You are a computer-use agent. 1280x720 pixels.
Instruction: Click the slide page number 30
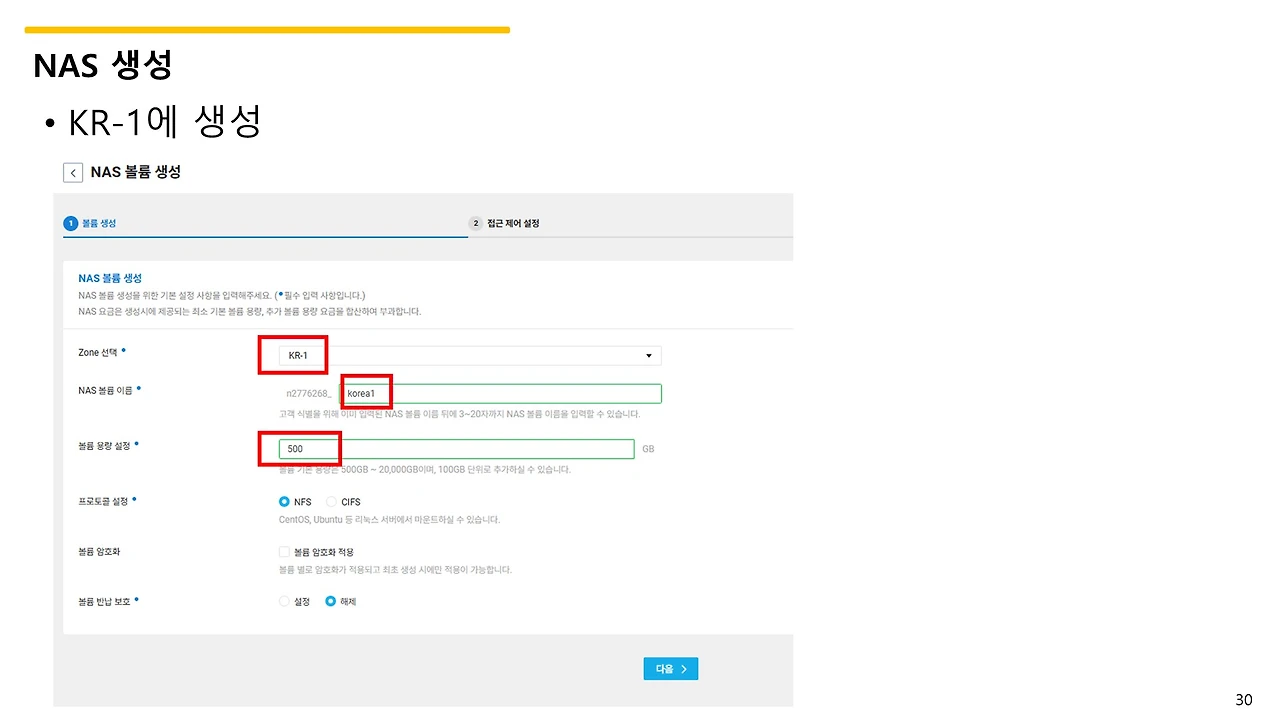coord(1244,700)
